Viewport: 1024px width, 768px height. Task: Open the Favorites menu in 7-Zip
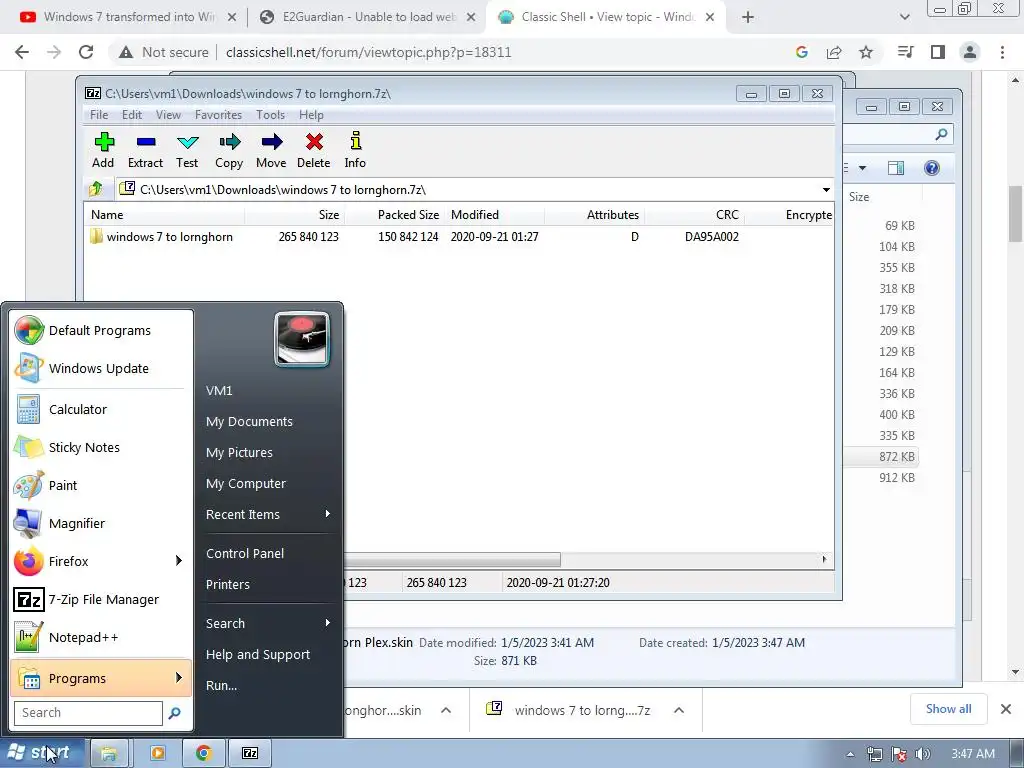(218, 115)
